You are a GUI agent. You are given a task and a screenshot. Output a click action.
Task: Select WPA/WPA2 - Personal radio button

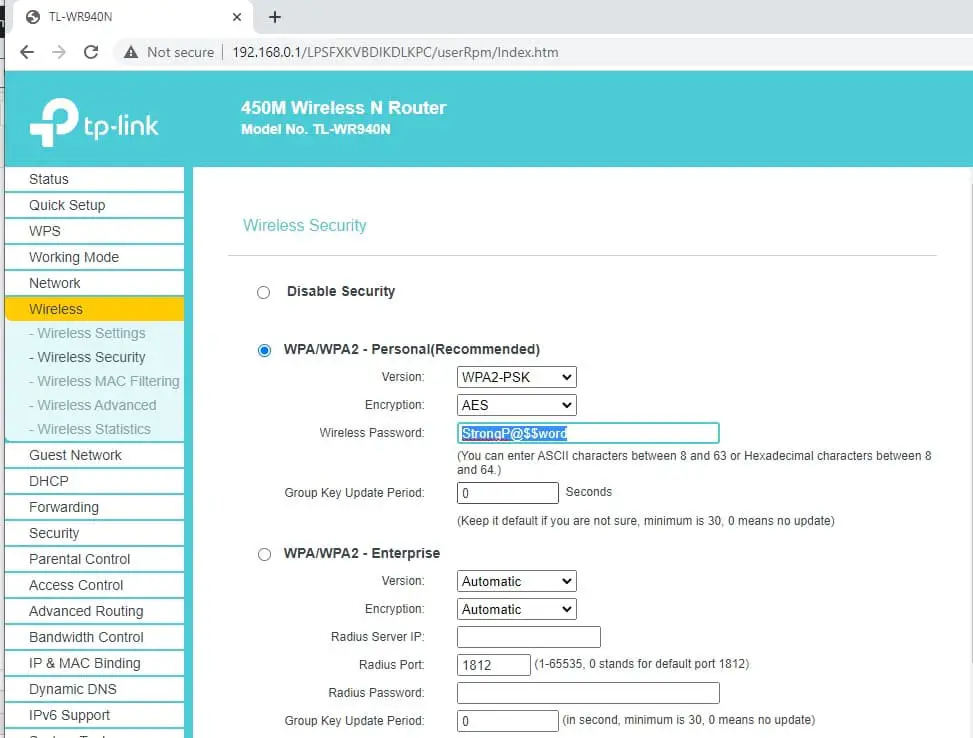pyautogui.click(x=264, y=350)
